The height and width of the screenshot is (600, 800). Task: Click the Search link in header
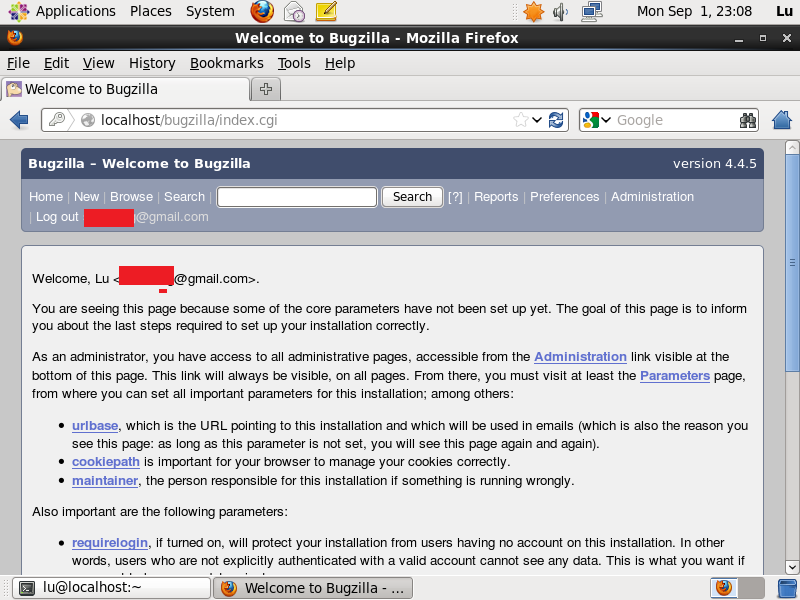[184, 197]
